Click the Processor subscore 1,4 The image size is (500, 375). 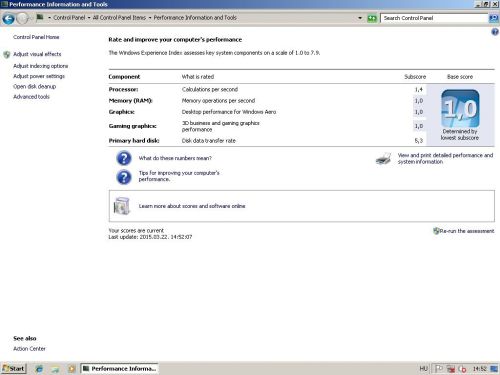pyautogui.click(x=419, y=89)
